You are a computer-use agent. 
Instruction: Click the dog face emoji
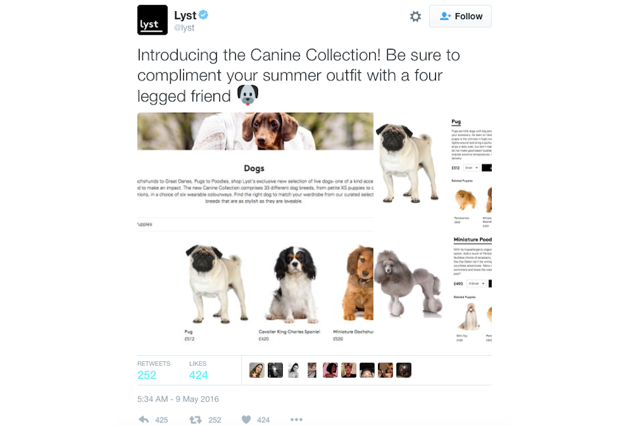pyautogui.click(x=248, y=95)
